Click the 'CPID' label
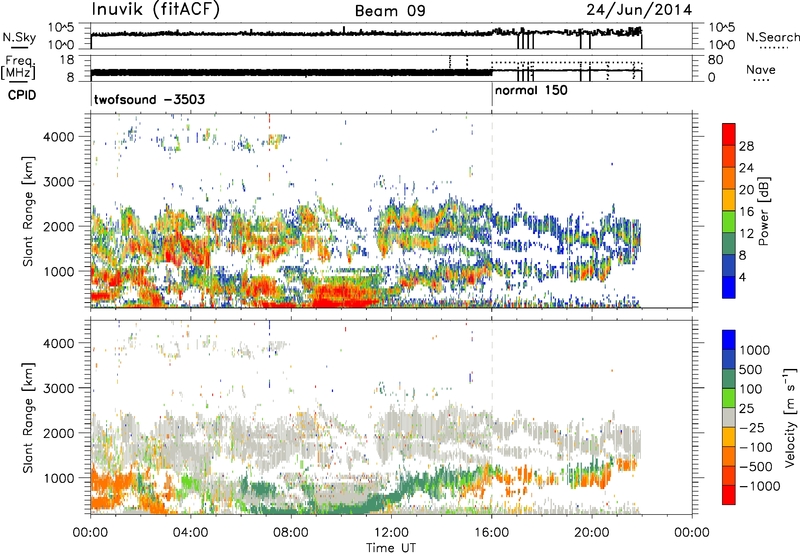This screenshot has height=554, width=800. click(22, 95)
